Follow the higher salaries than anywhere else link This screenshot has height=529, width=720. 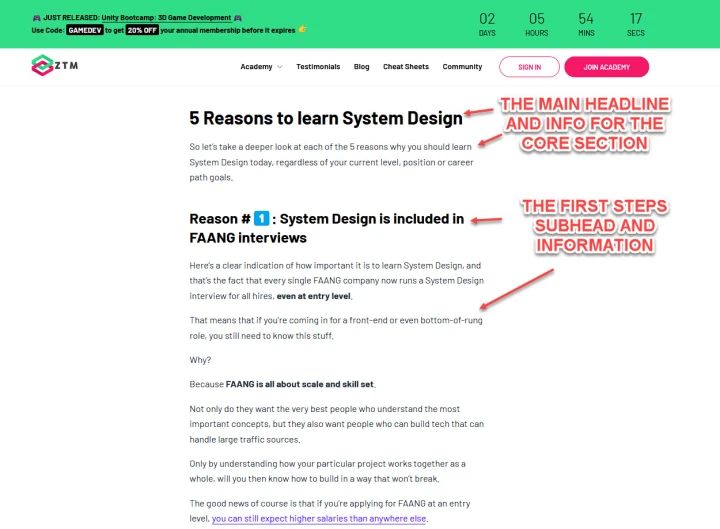[319, 519]
